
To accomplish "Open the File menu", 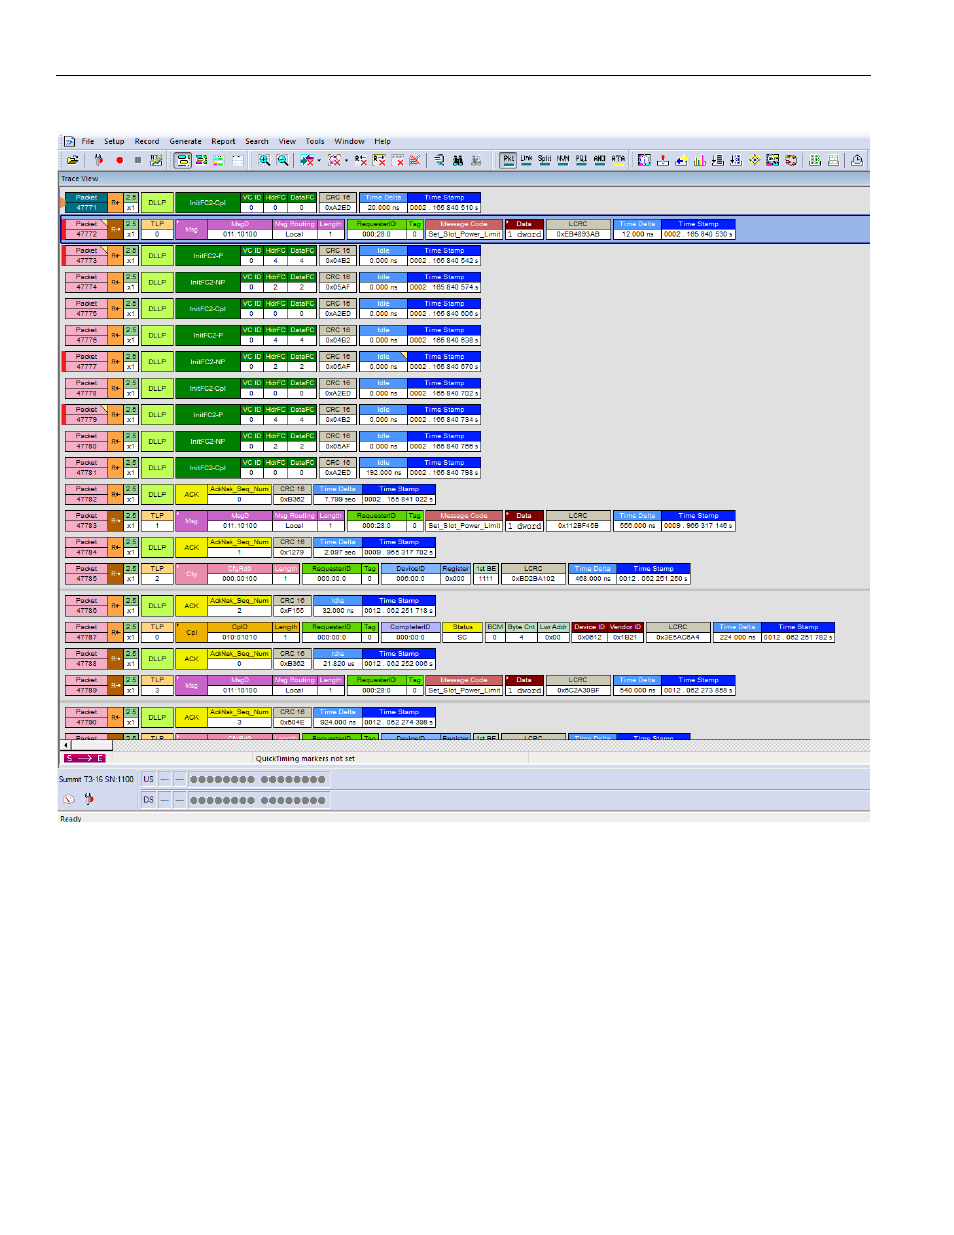I will click(88, 142).
